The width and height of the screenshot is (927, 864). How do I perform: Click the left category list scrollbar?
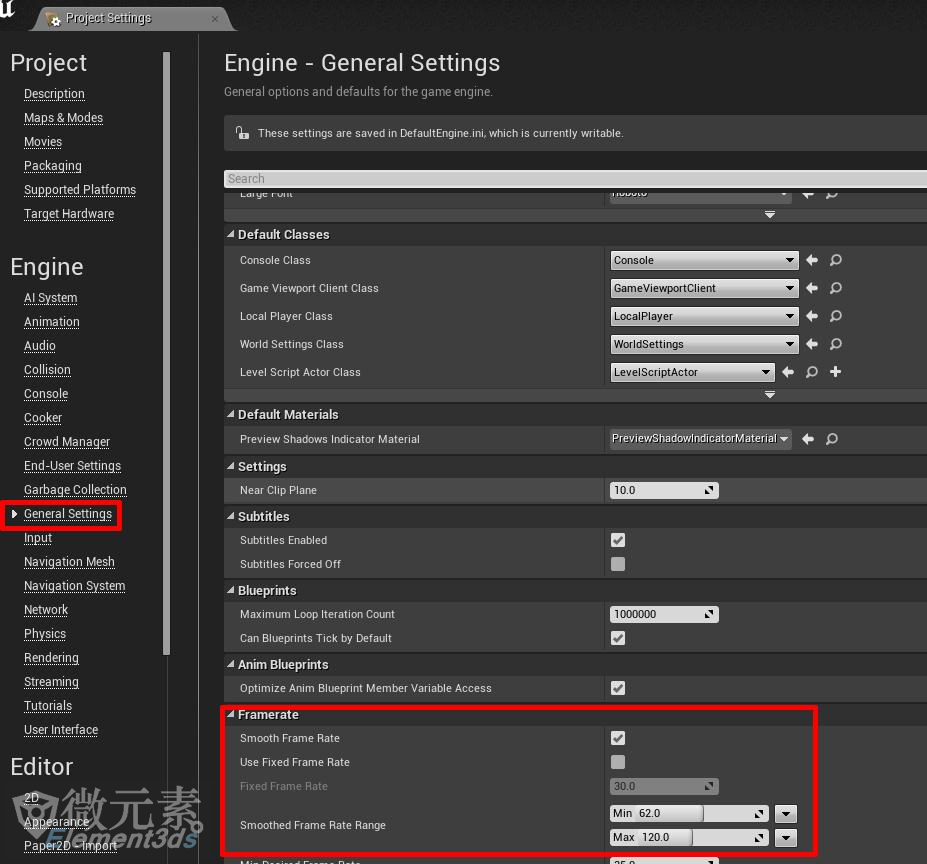[166, 353]
